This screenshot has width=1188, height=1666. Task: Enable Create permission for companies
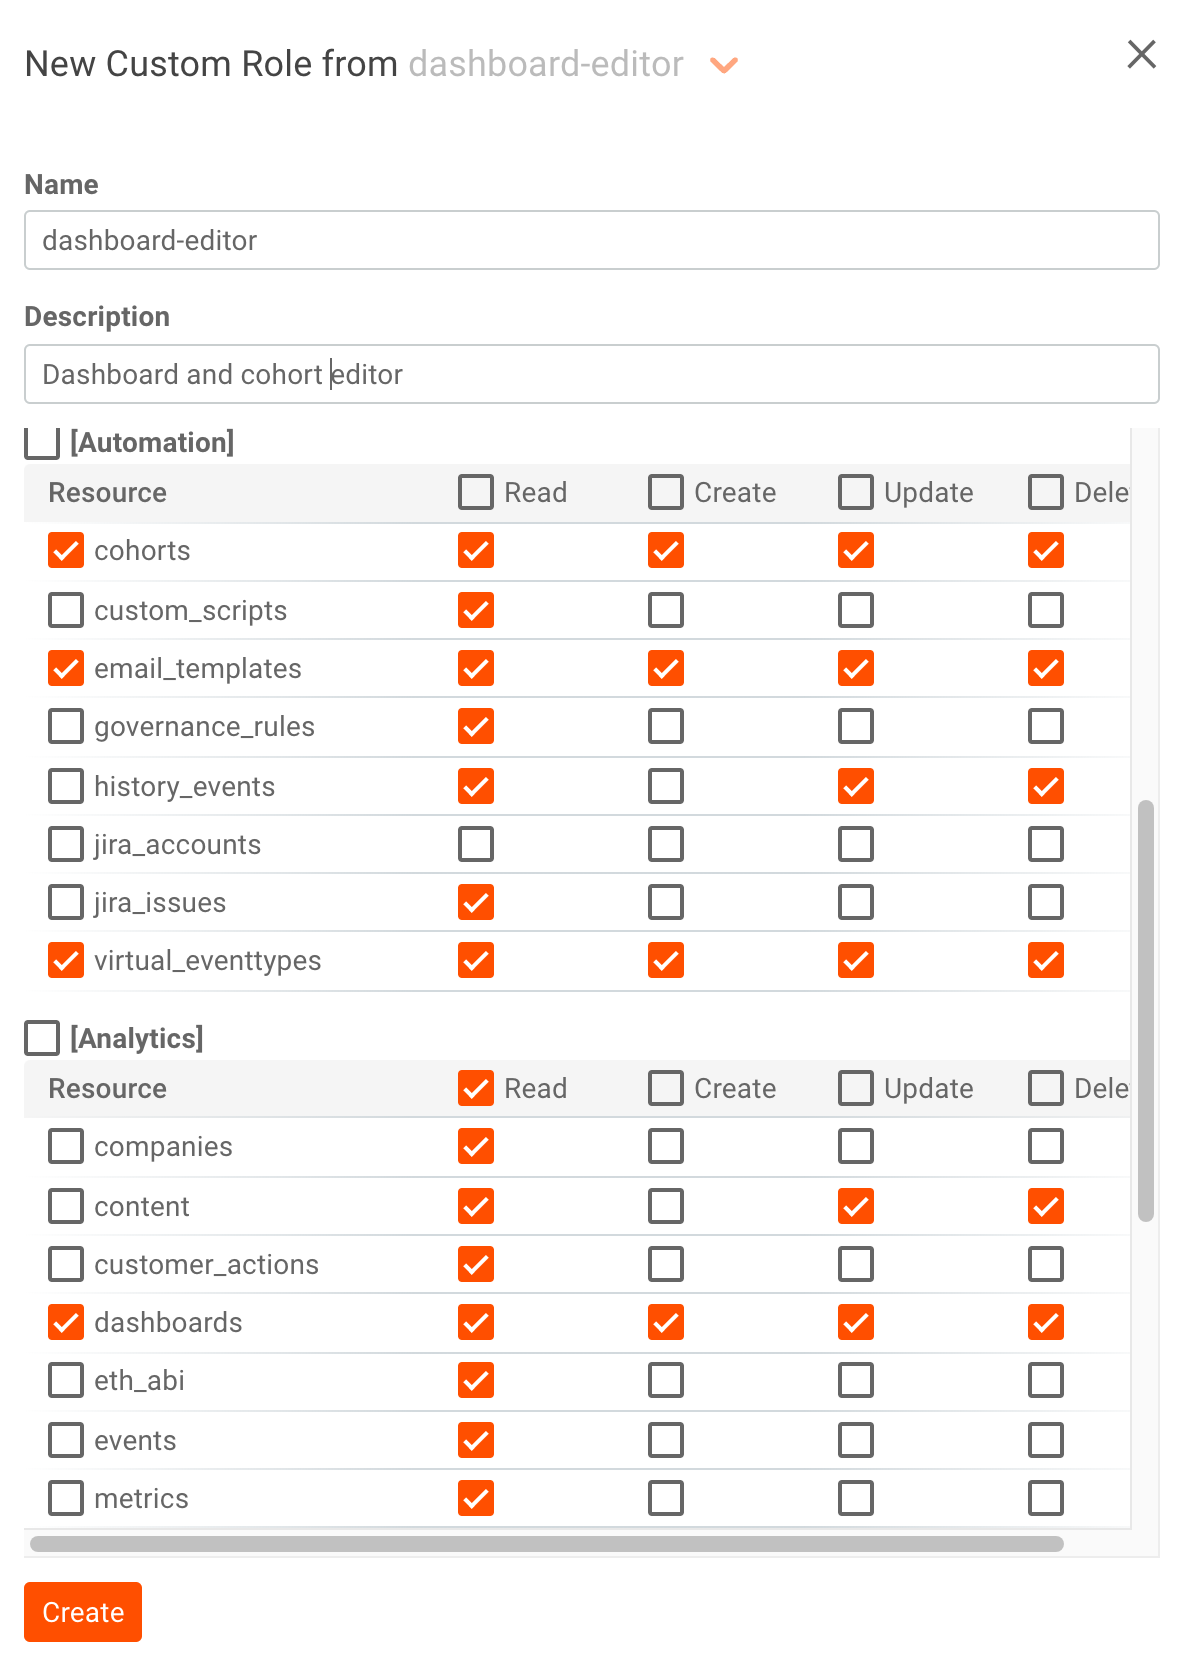pyautogui.click(x=666, y=1146)
